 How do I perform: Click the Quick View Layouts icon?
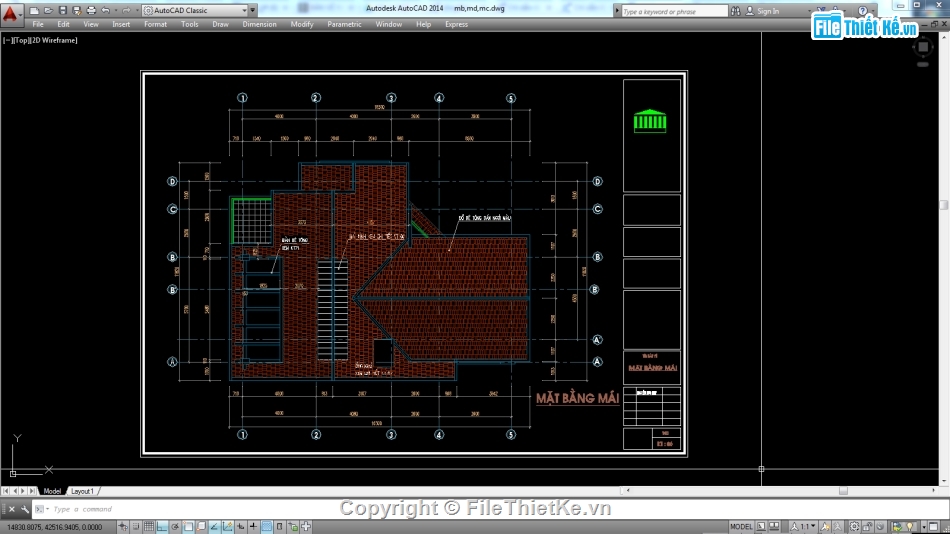pos(761,526)
